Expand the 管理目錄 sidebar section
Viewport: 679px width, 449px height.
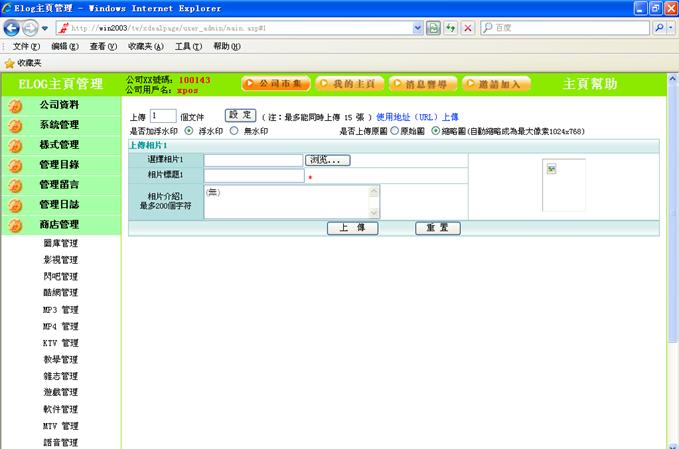(x=59, y=164)
